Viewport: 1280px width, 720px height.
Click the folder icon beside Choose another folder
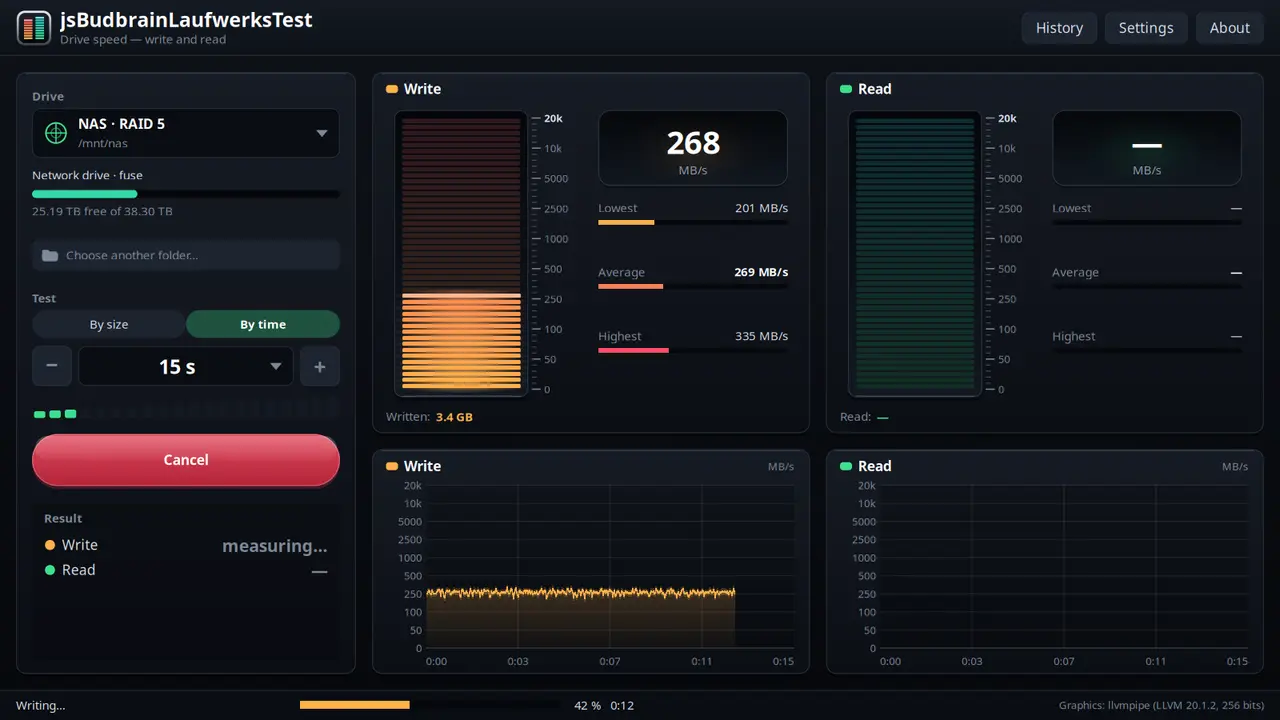(x=50, y=255)
